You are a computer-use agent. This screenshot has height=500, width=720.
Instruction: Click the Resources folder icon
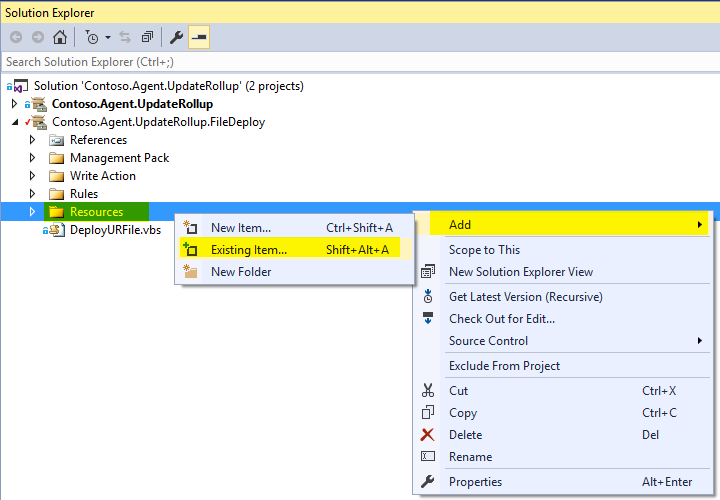tap(56, 212)
